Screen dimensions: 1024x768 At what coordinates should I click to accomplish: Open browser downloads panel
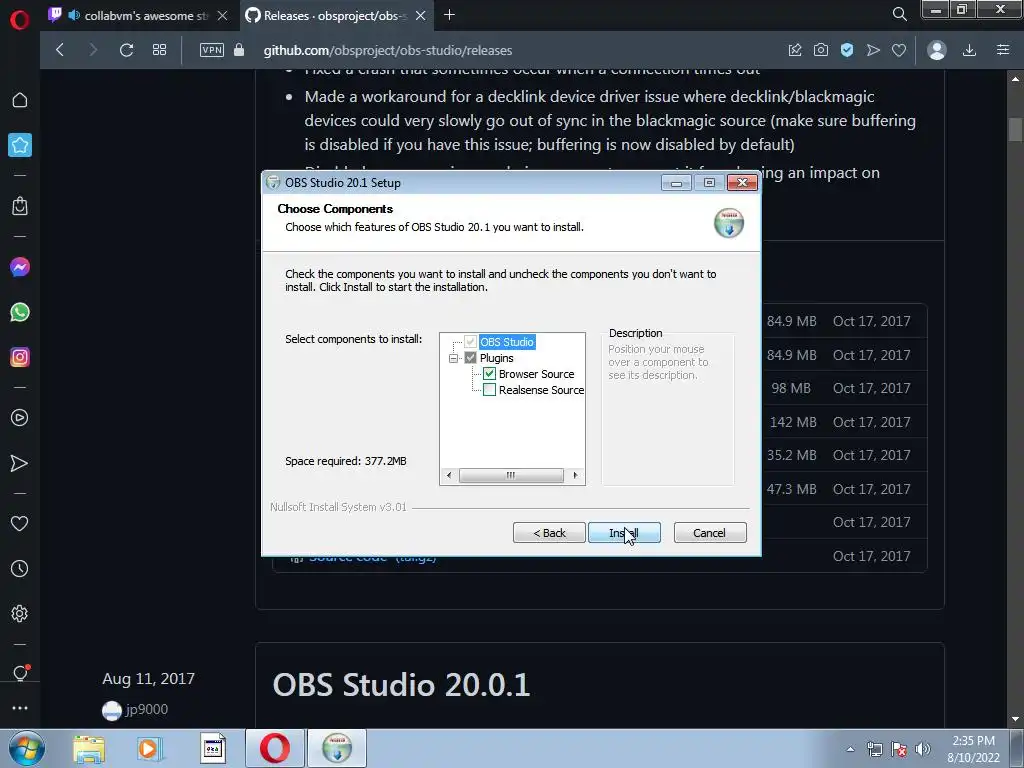click(x=969, y=50)
